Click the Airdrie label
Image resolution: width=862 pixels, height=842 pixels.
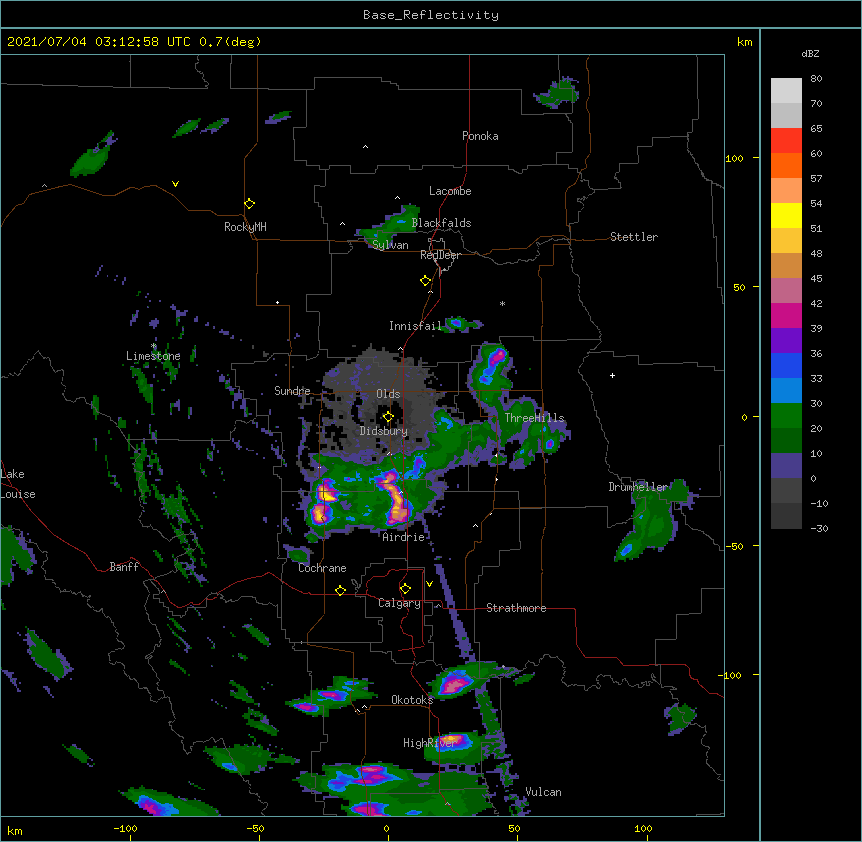pyautogui.click(x=403, y=537)
